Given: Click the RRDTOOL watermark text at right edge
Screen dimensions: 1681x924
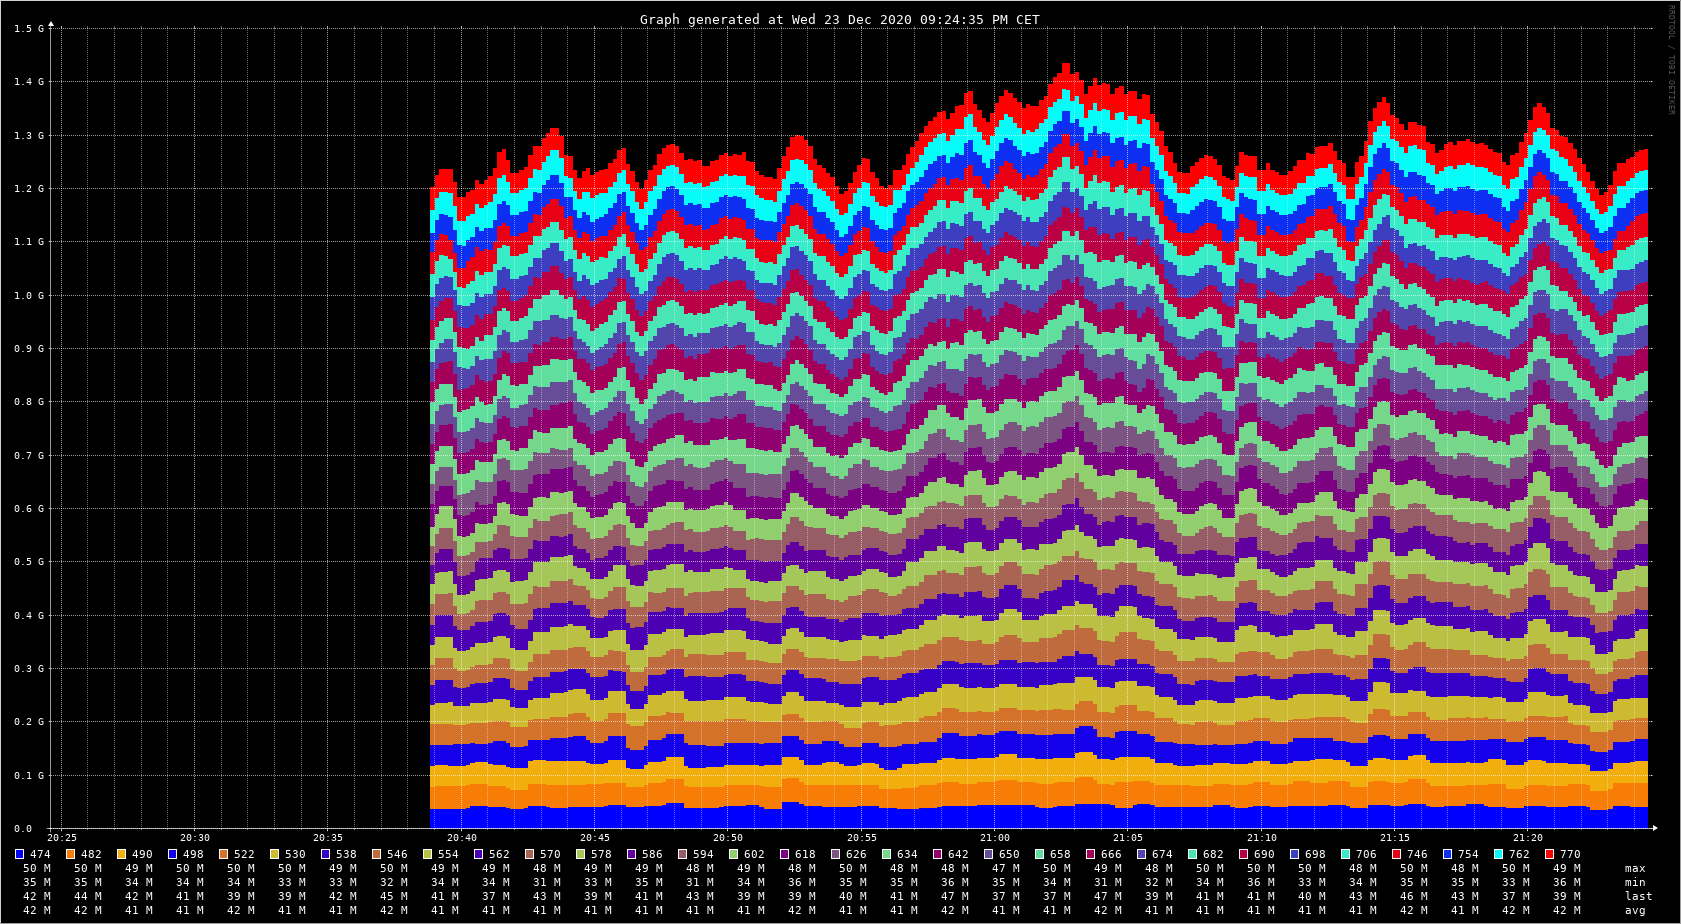Looking at the screenshot, I should (x=1670, y=60).
